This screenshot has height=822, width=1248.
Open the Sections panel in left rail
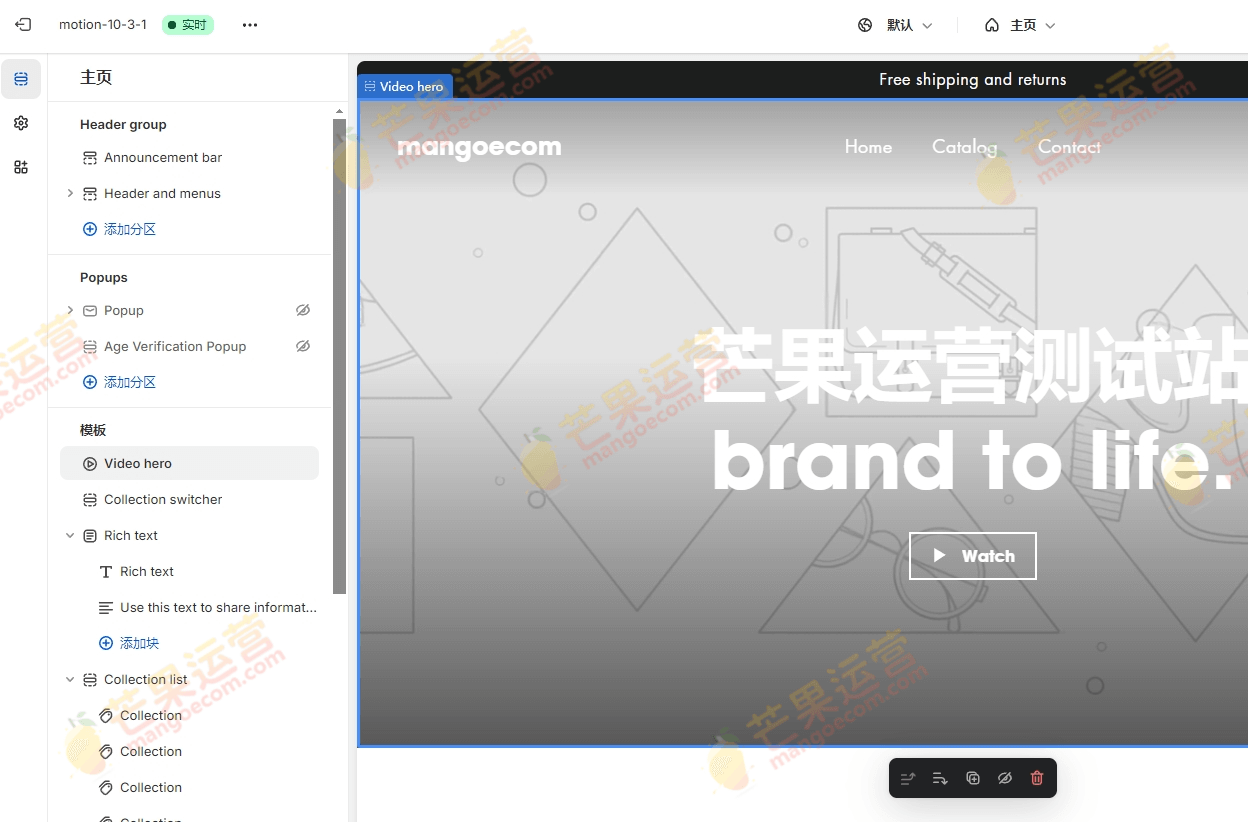pyautogui.click(x=21, y=79)
